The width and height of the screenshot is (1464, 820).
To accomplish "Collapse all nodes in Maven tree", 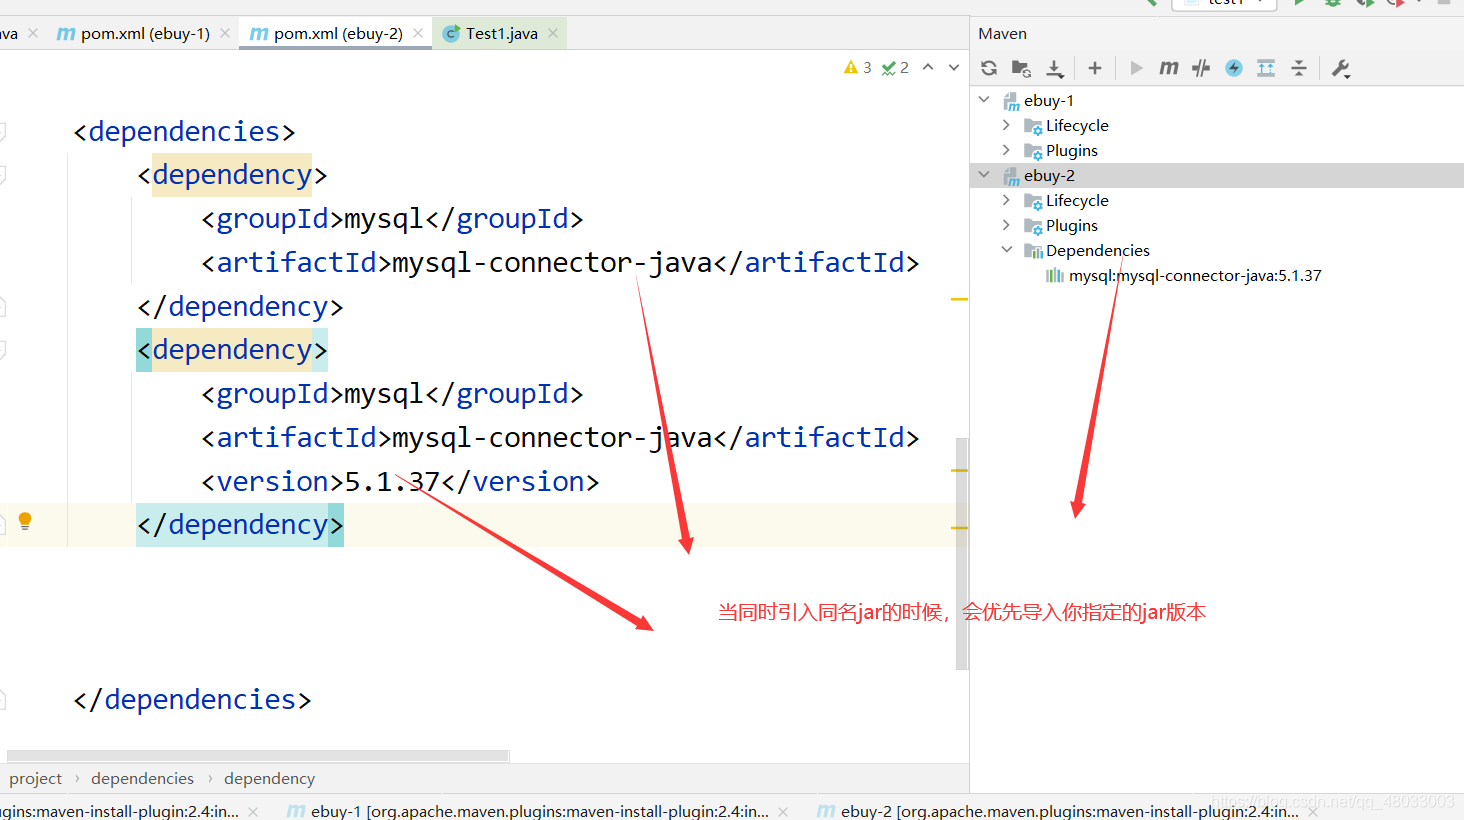I will (1299, 68).
